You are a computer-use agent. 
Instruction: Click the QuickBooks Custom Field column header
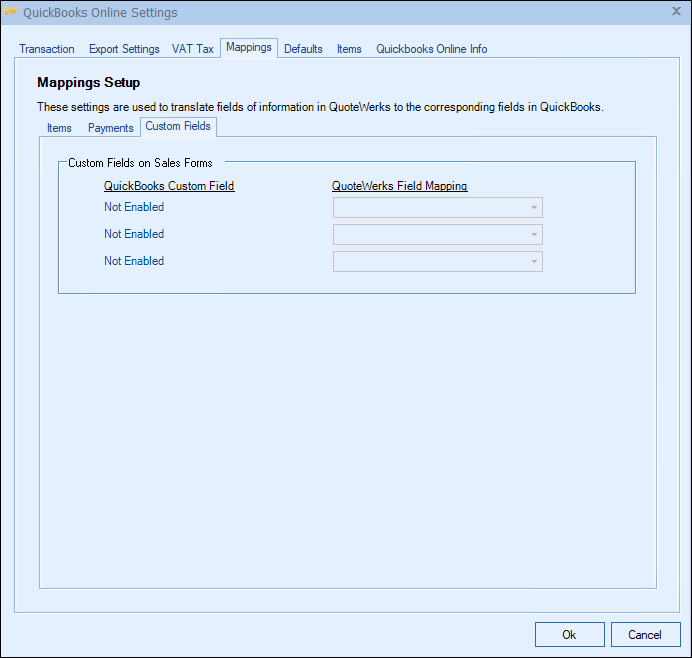169,186
